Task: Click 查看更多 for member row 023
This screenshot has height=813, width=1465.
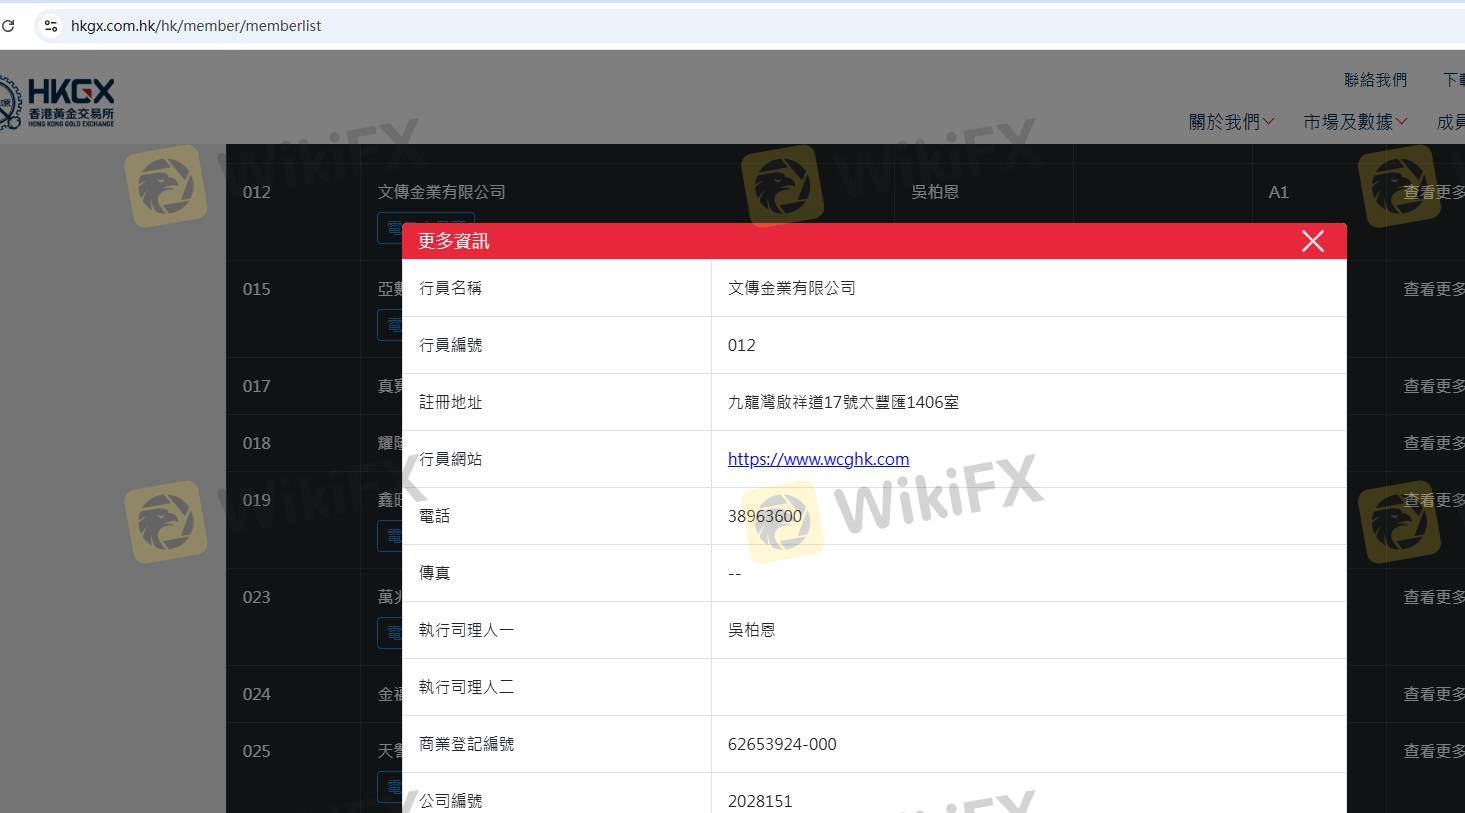Action: click(x=1434, y=597)
